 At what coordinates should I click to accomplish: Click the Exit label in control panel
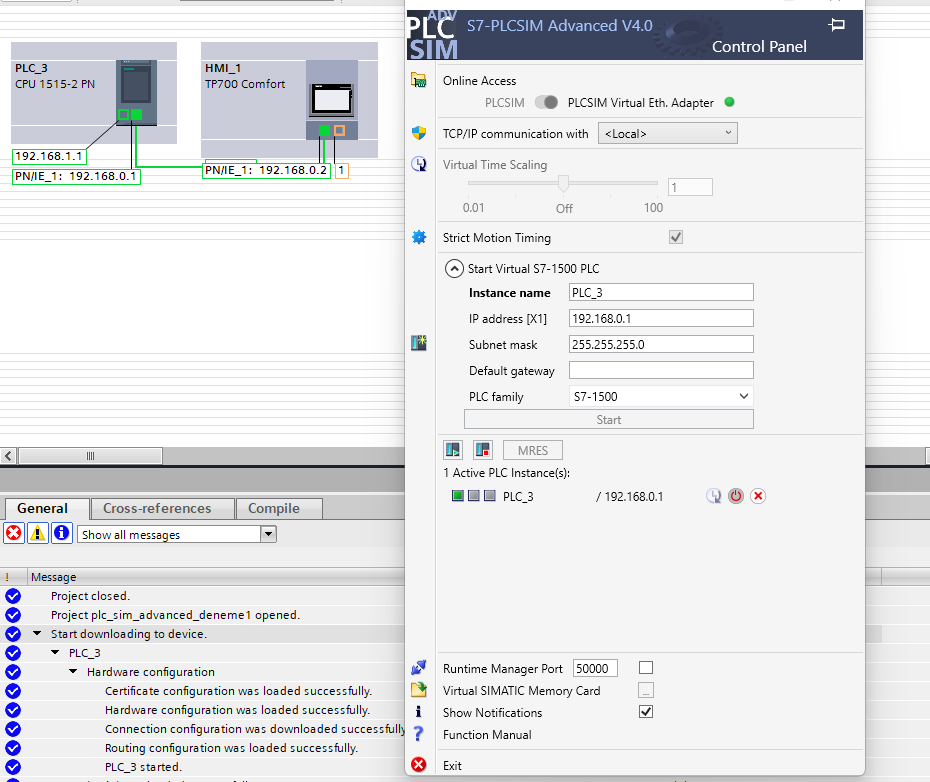(x=452, y=765)
